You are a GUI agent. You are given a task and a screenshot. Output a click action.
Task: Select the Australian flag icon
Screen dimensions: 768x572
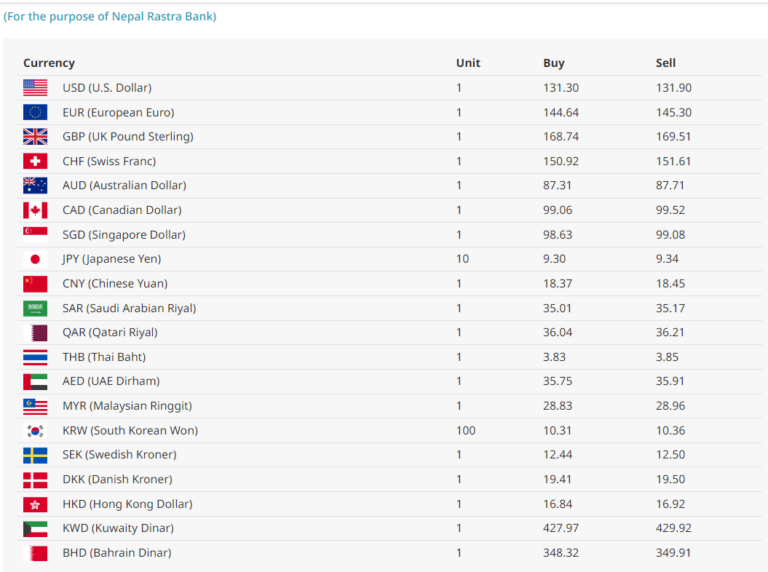tap(35, 186)
